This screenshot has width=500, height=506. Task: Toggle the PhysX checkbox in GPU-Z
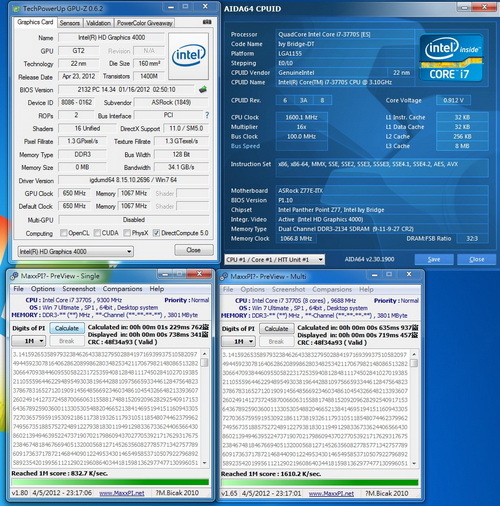[x=127, y=233]
